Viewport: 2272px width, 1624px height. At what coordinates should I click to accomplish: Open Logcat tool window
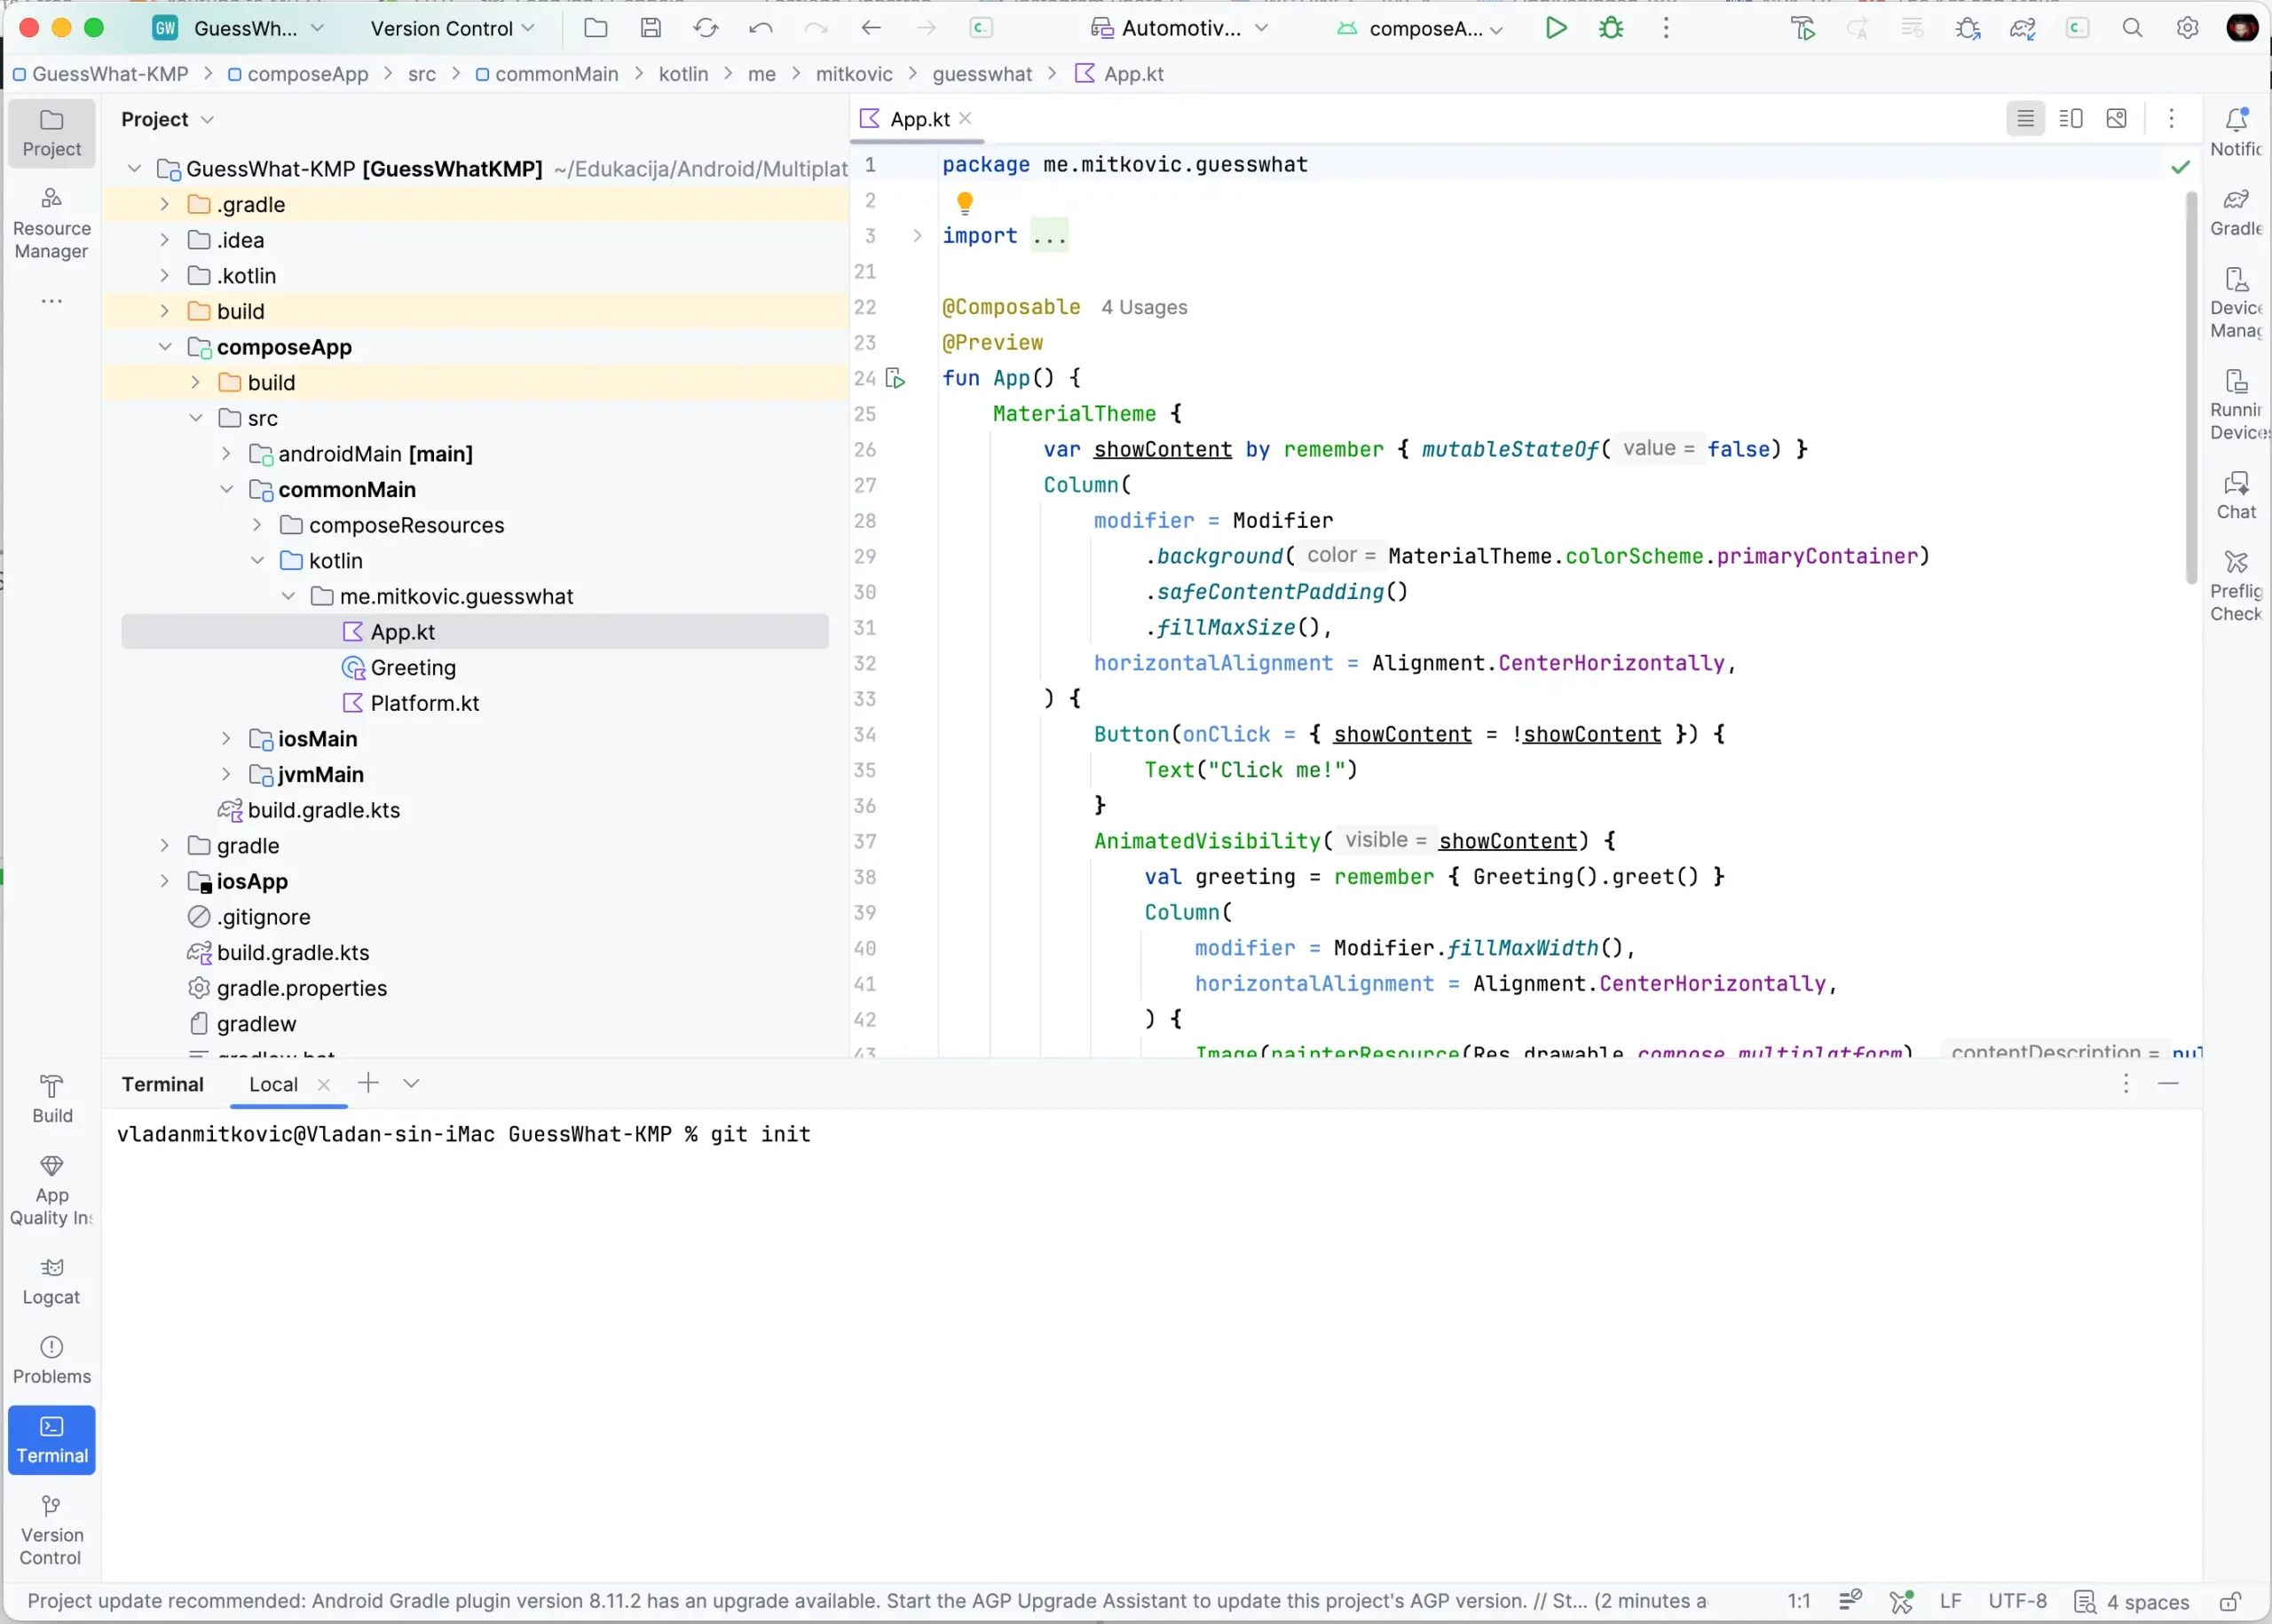pyautogui.click(x=51, y=1281)
